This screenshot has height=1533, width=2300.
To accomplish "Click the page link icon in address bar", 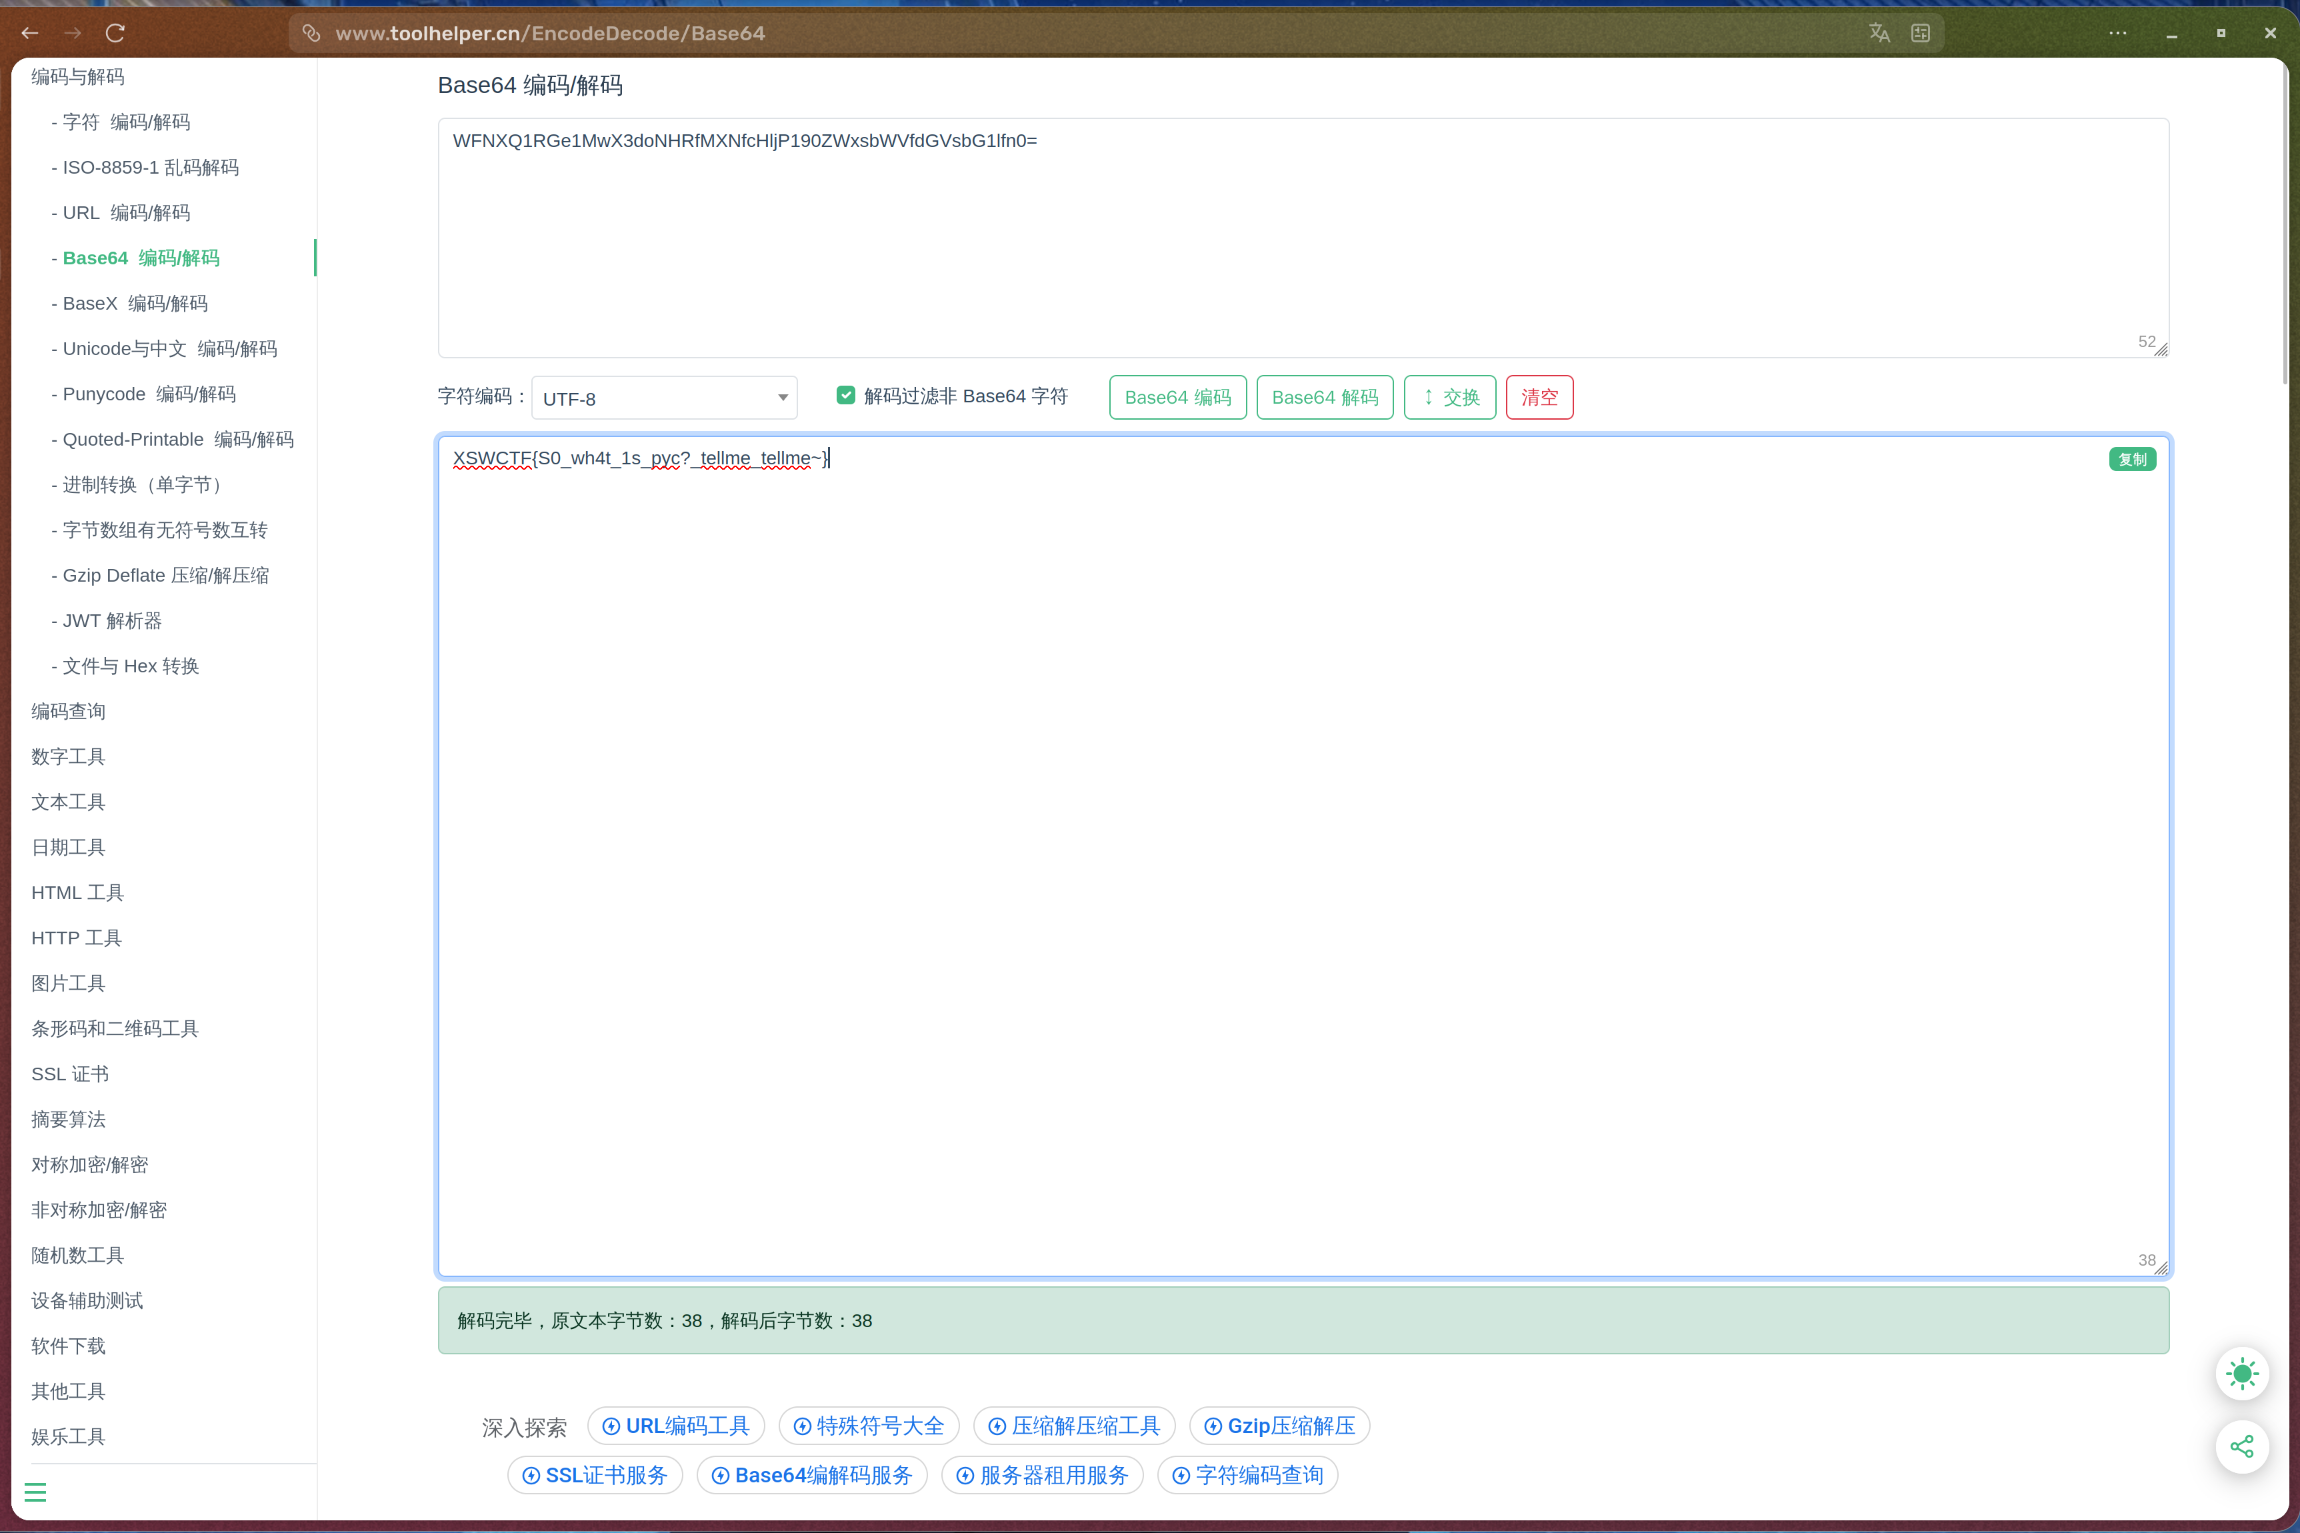I will pos(311,32).
